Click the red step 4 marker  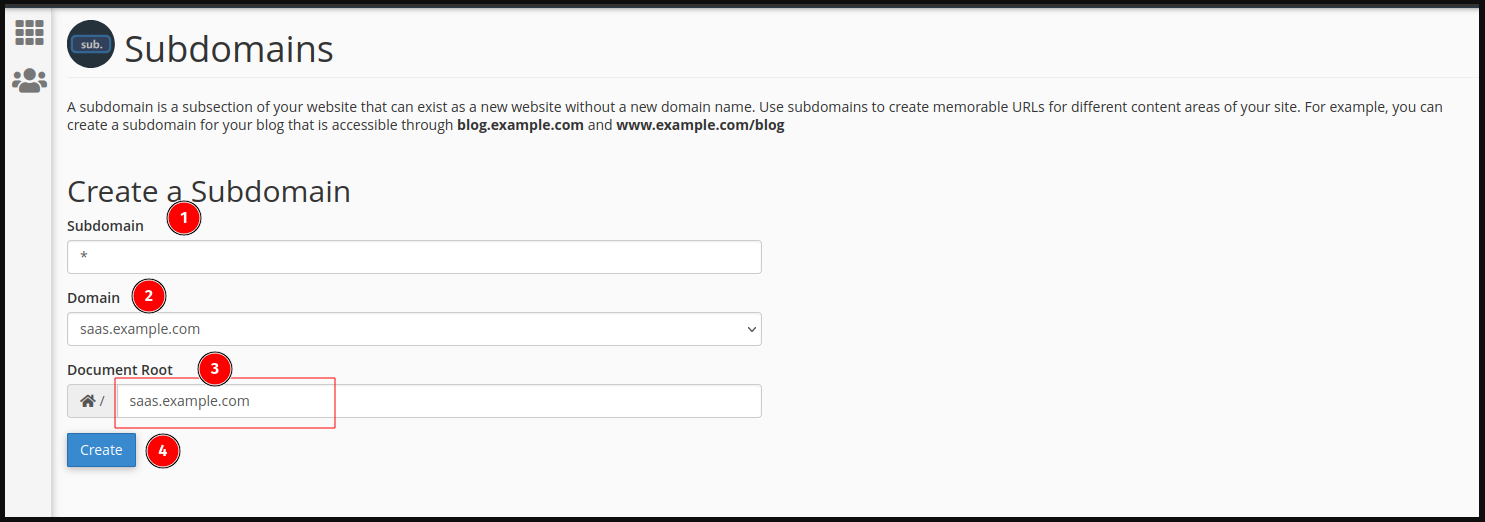[x=163, y=450]
